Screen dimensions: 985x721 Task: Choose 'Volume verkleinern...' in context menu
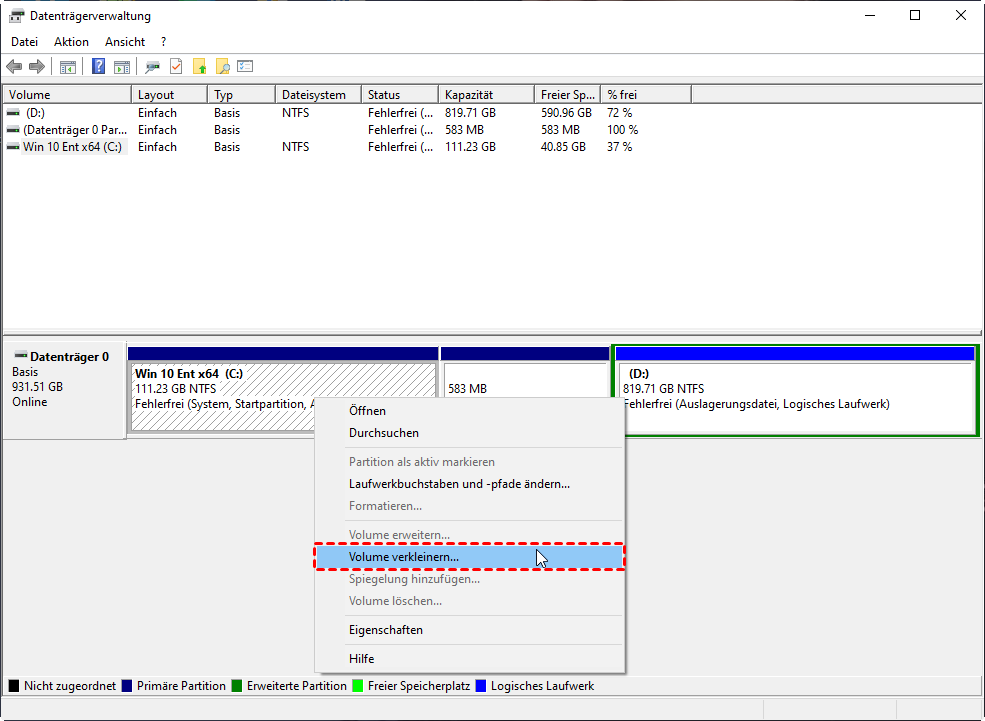(404, 557)
